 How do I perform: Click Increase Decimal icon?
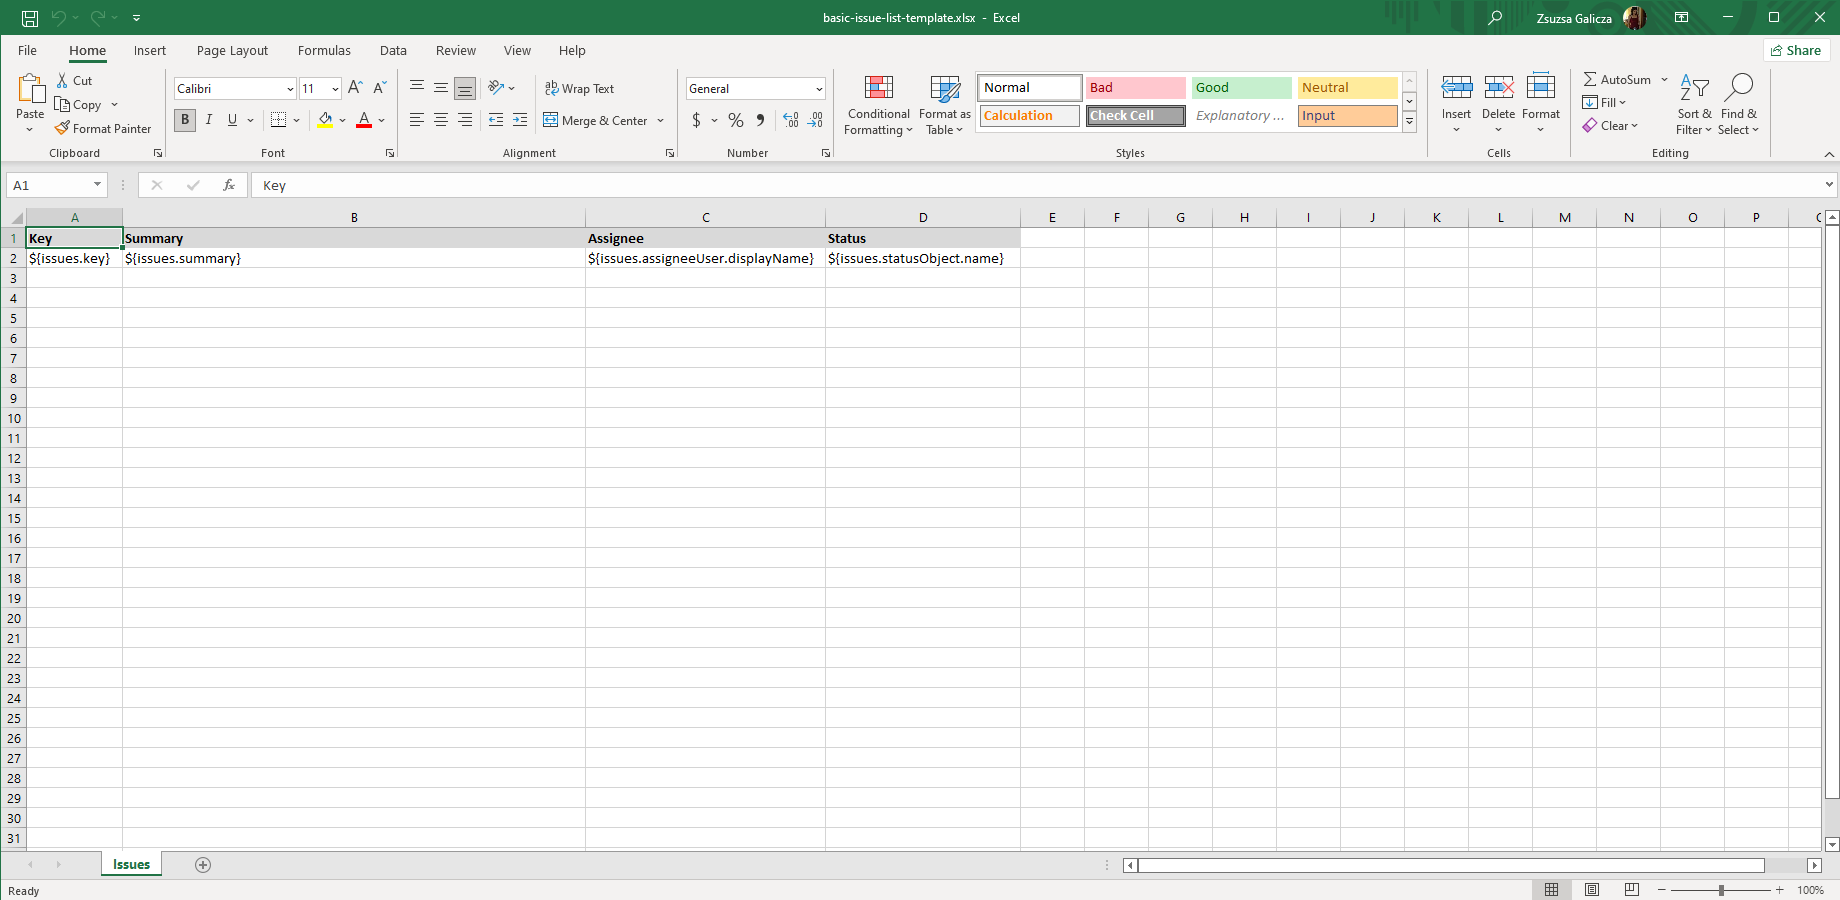pos(791,120)
